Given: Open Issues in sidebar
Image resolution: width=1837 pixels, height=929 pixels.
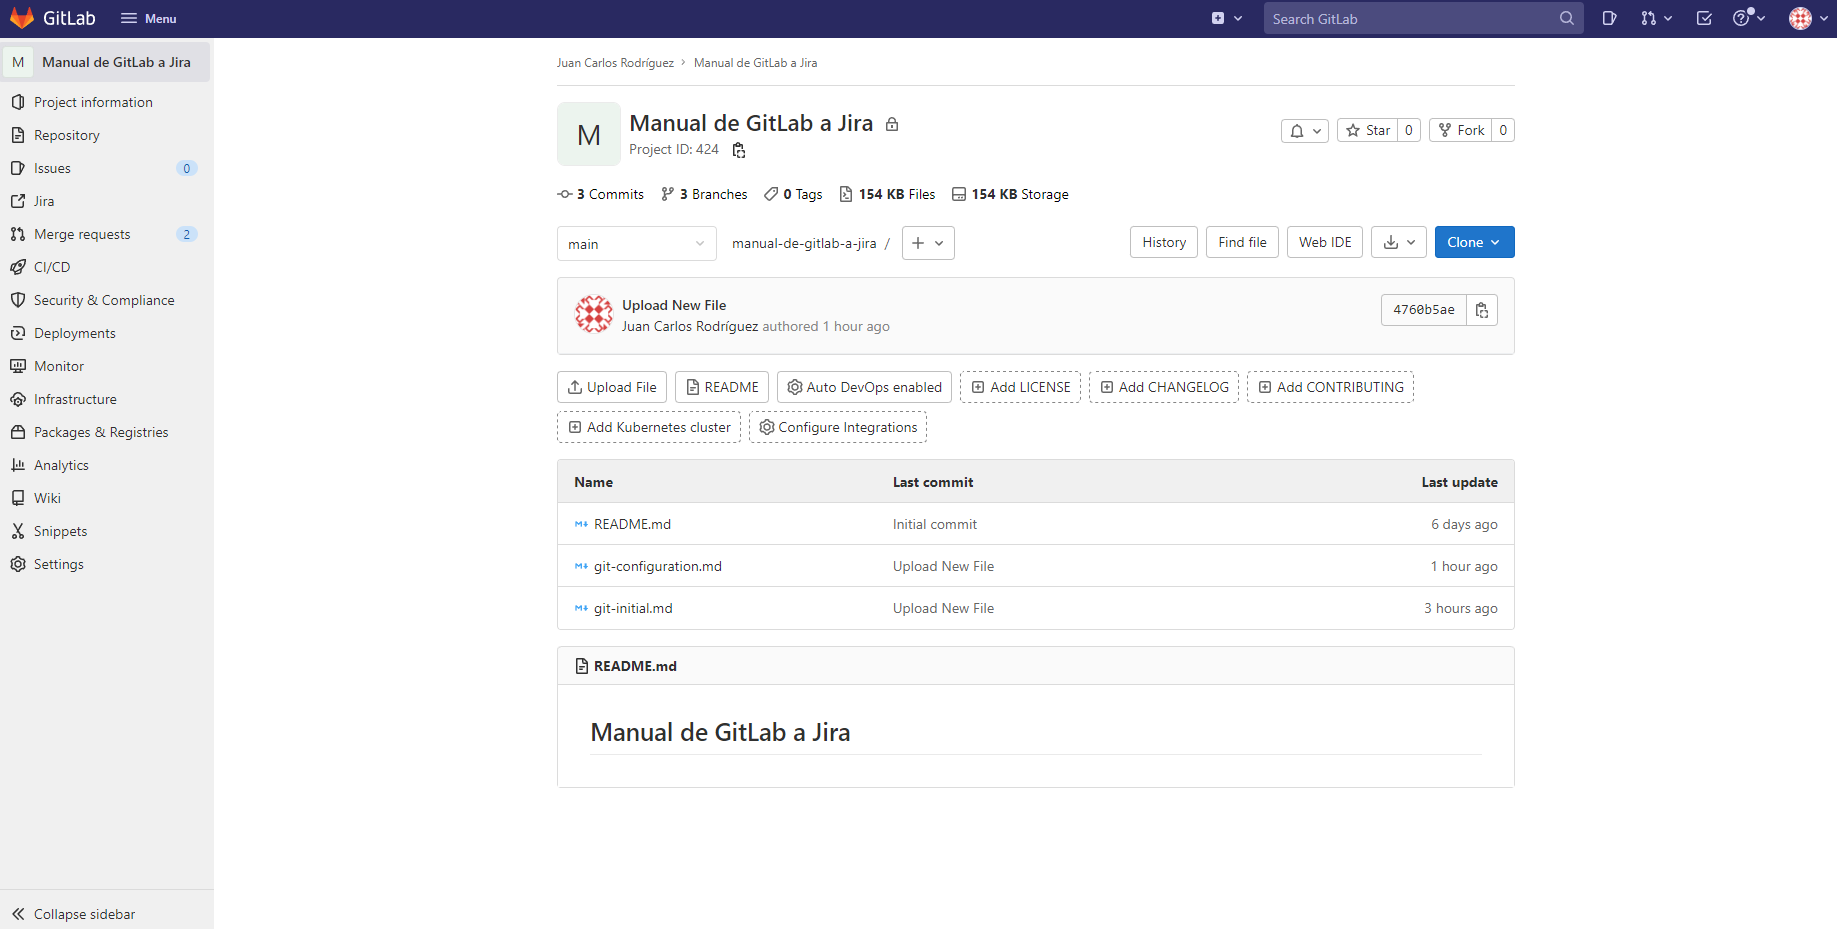Looking at the screenshot, I should point(52,168).
